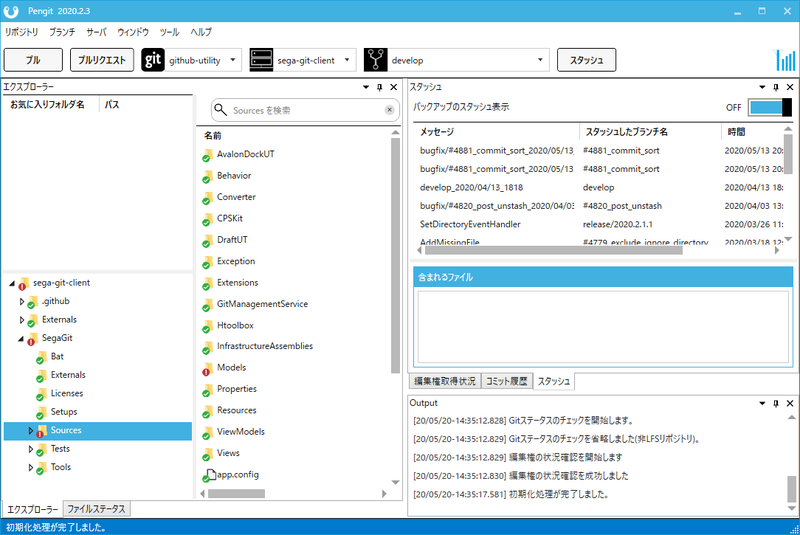Click the file list vertical scrollbar
The height and width of the screenshot is (535, 800).
point(395,255)
